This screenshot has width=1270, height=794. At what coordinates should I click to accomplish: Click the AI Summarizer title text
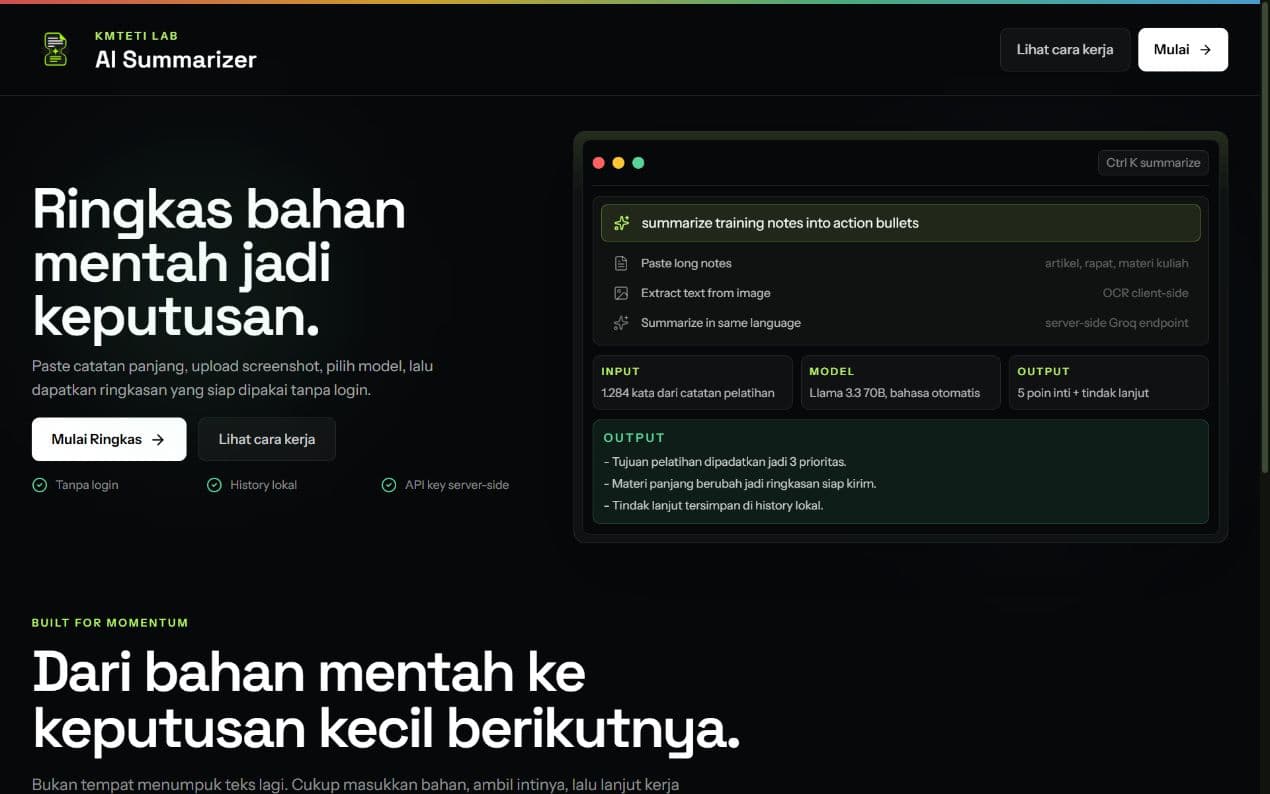pos(176,60)
